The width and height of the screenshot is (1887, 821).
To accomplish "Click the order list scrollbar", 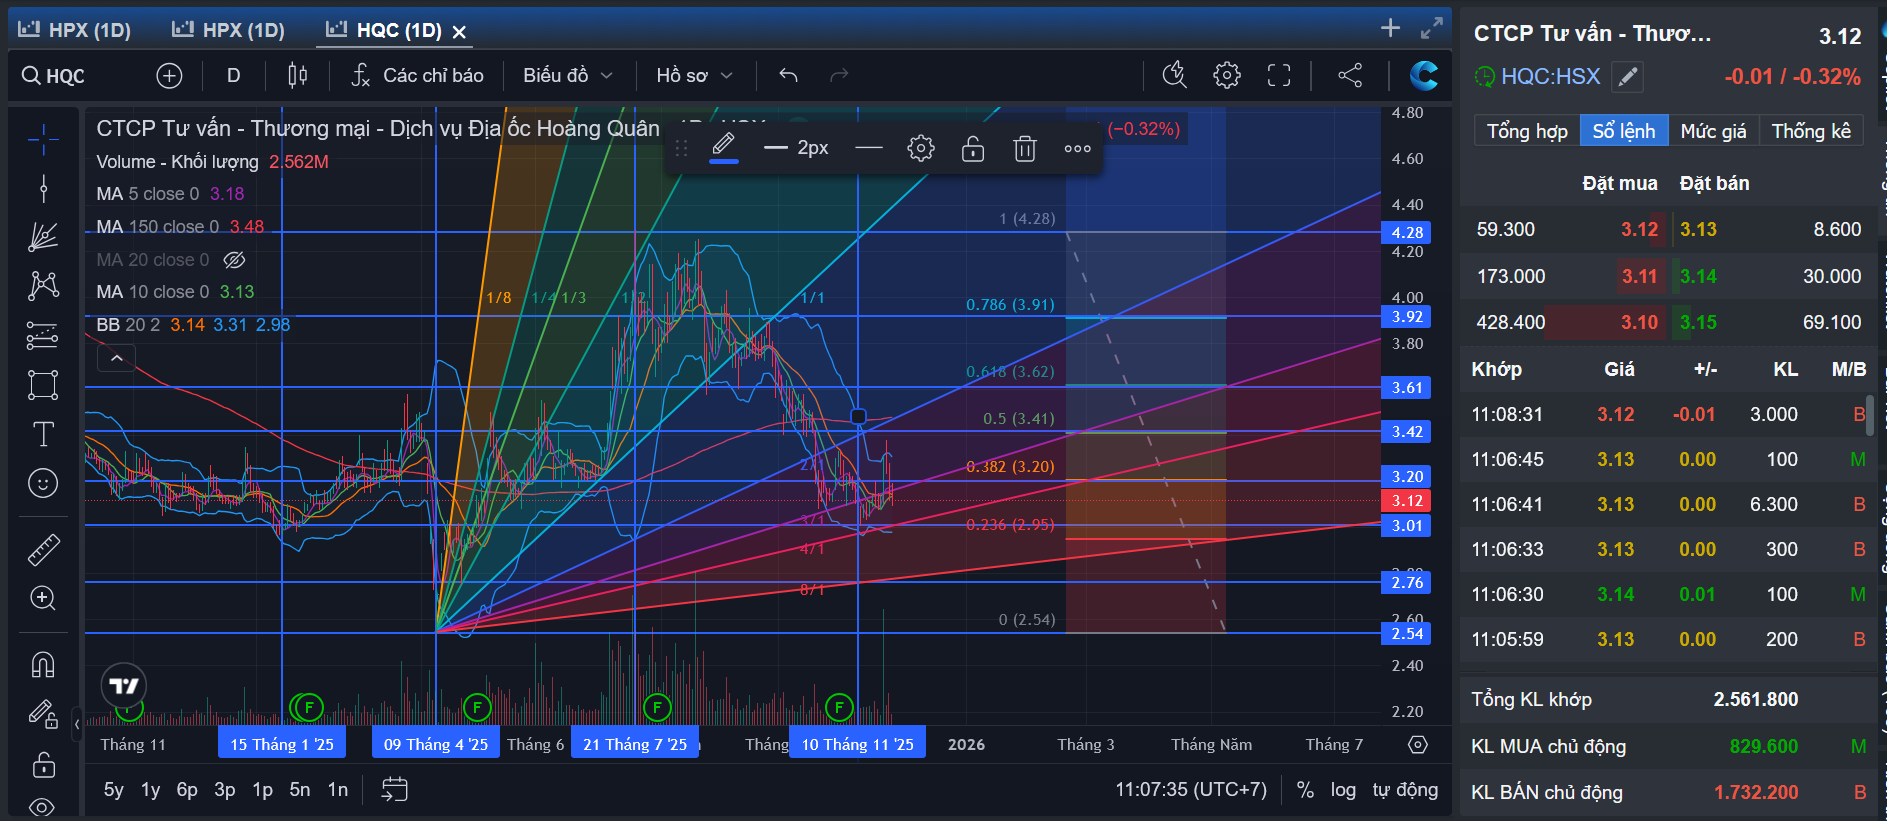I will click(x=1871, y=416).
